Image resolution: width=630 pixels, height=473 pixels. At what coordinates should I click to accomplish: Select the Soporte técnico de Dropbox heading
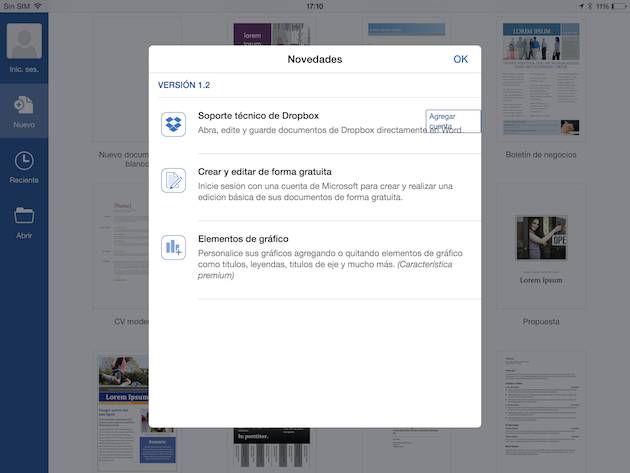point(258,116)
